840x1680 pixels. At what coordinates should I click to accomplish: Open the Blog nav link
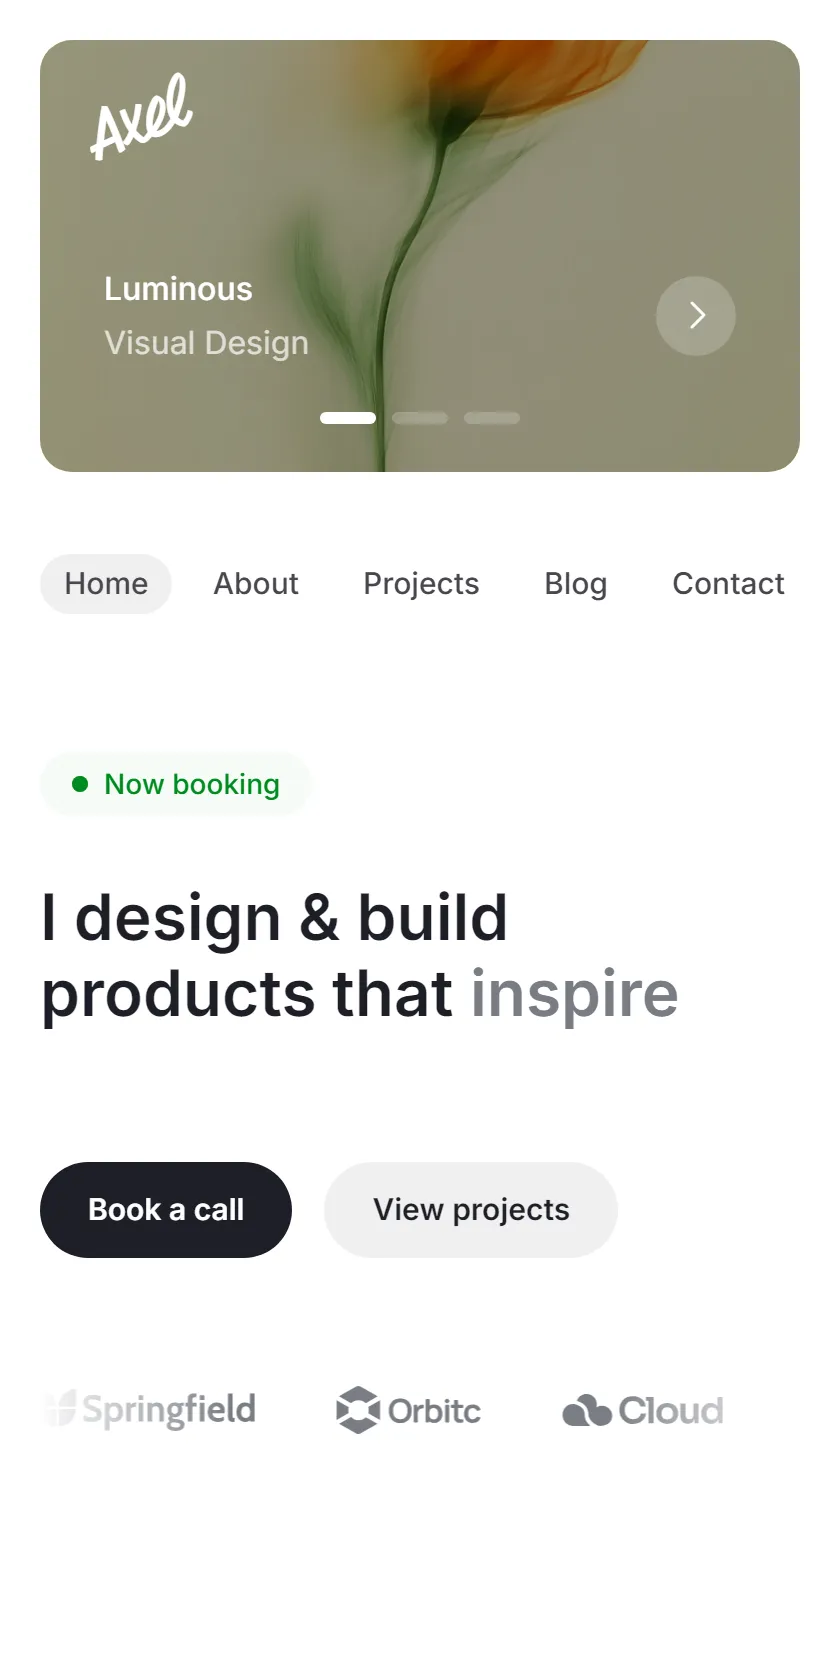[x=576, y=584]
